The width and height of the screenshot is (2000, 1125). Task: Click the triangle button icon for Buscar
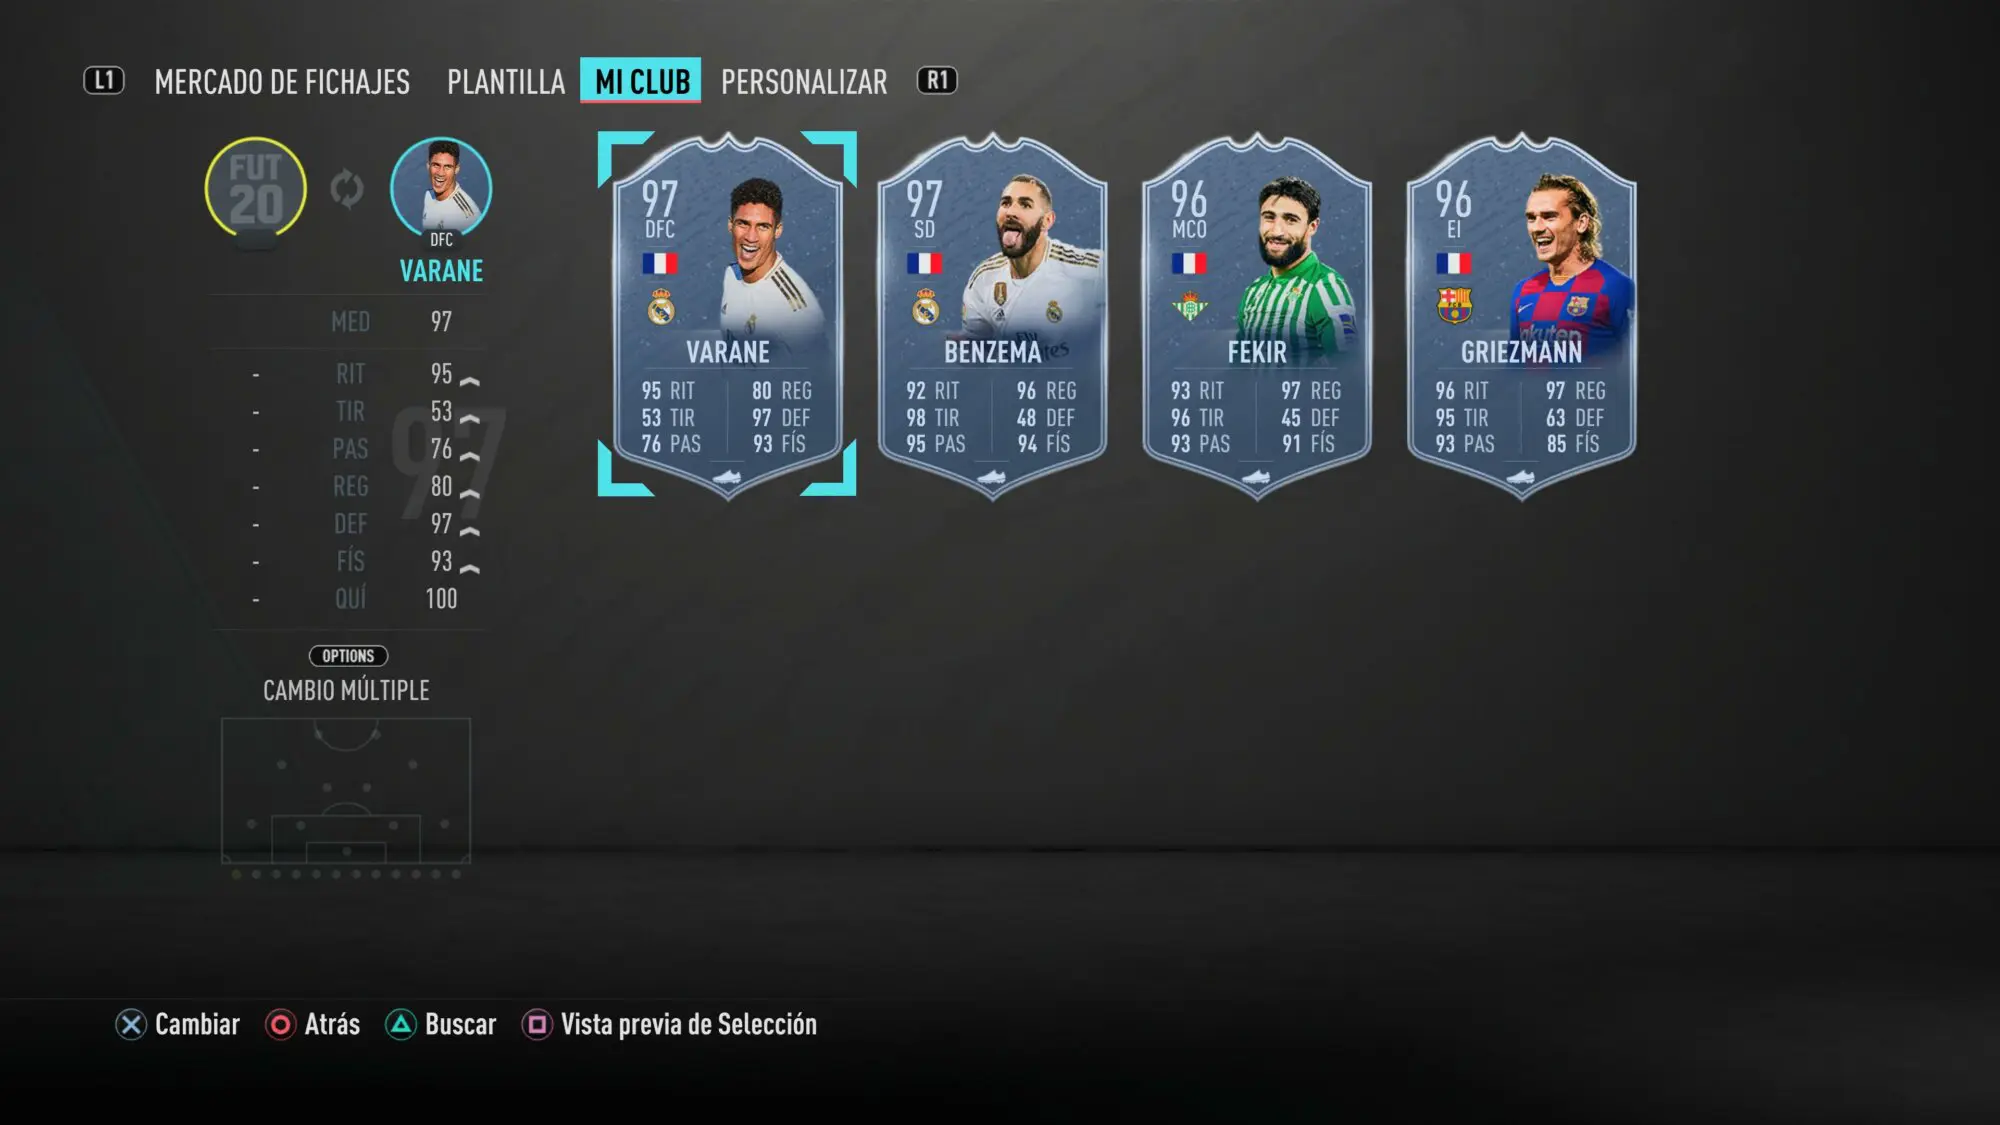tap(401, 1025)
